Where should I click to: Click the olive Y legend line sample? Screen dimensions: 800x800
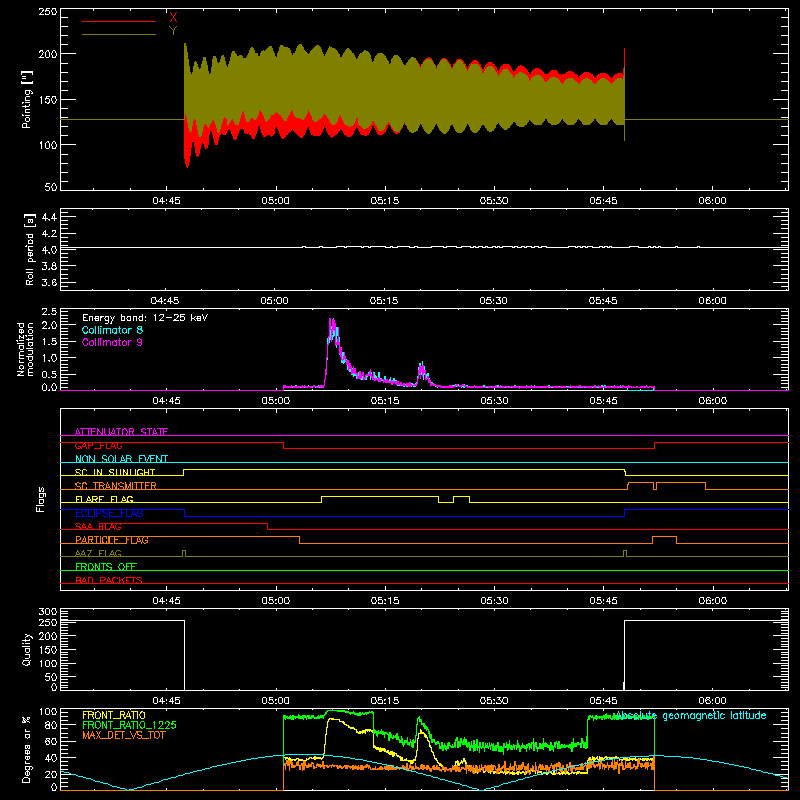point(119,34)
